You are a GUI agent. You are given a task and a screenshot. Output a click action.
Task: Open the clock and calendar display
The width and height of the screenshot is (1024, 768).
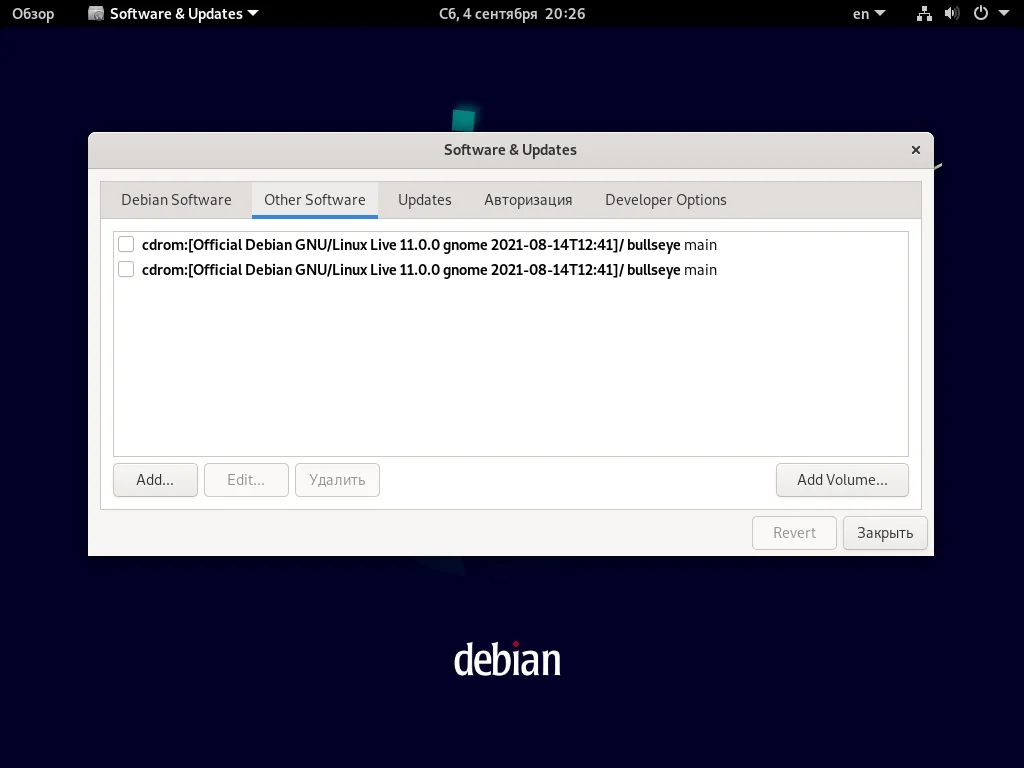512,13
